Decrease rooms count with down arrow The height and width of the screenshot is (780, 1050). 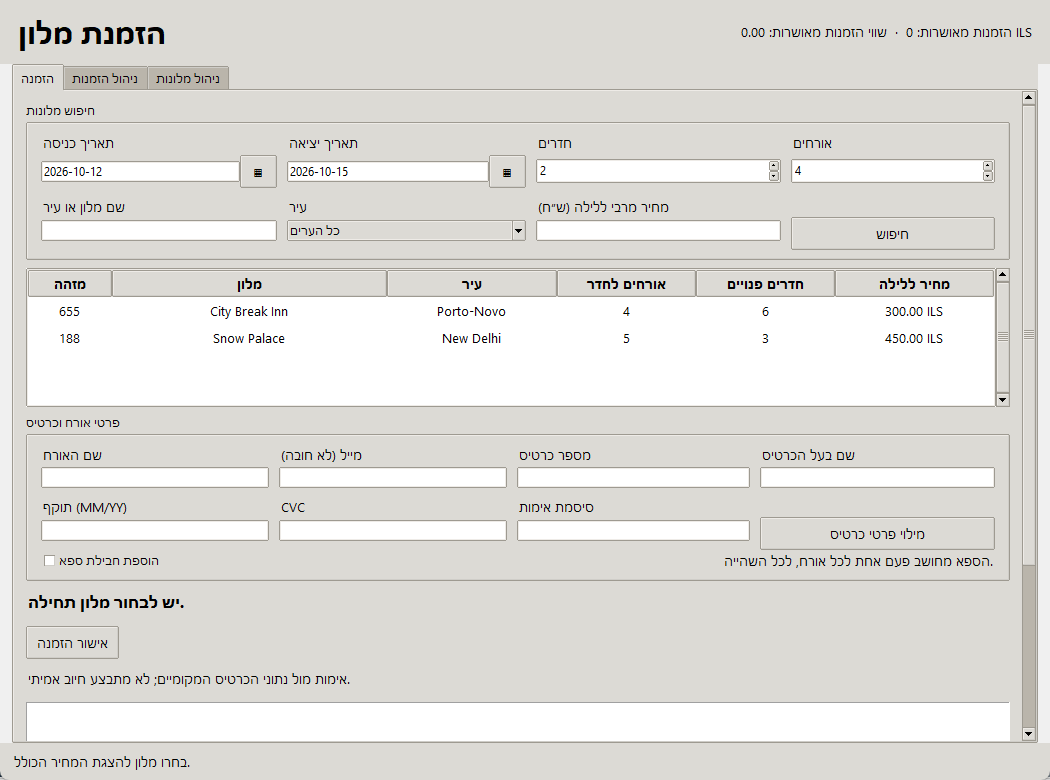click(774, 176)
